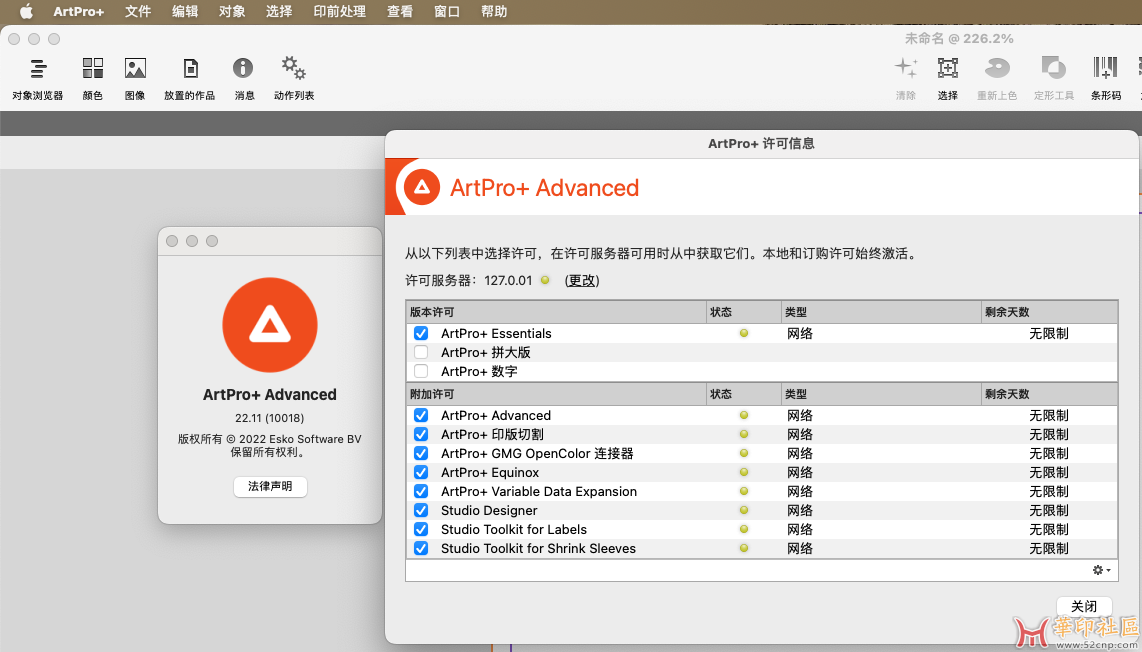The height and width of the screenshot is (652, 1142).
Task: Select the 条形码 barcode tool
Action: tap(1106, 79)
